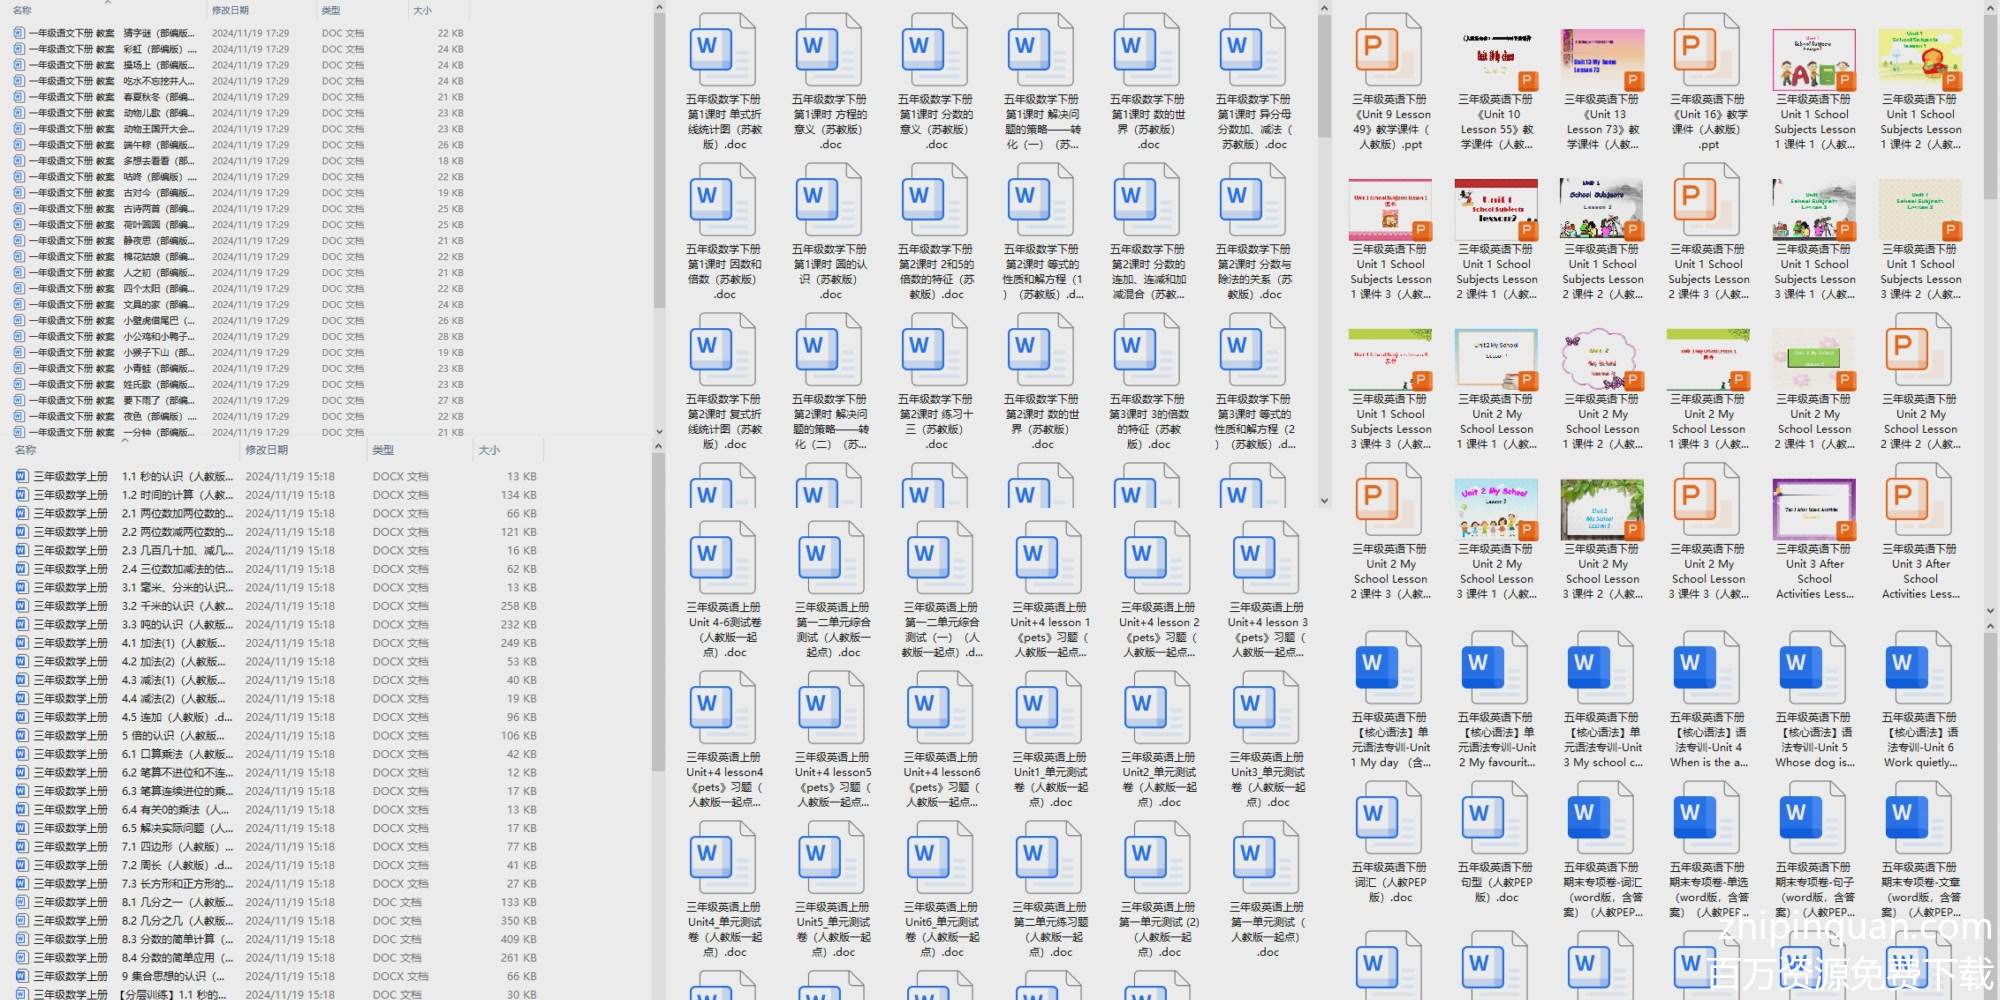Select the Unit 9 Lesson 49 PowerPoint icon

[1389, 50]
